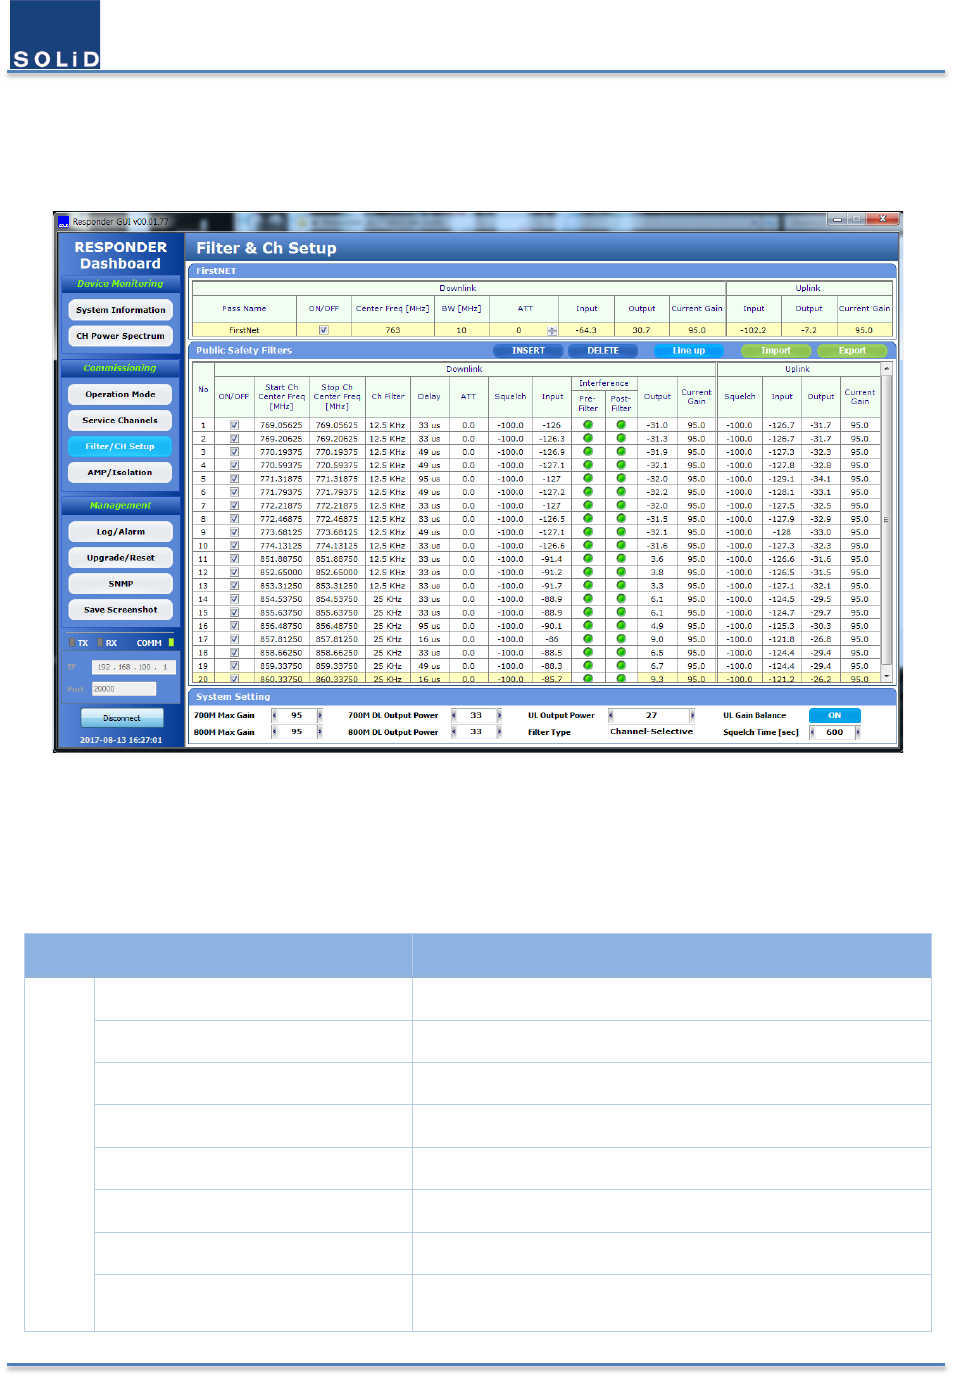Click Save Screenshot button

coord(121,609)
